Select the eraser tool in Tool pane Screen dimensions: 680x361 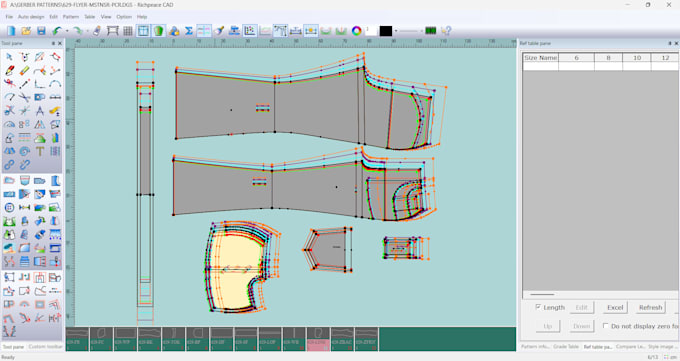(24, 70)
